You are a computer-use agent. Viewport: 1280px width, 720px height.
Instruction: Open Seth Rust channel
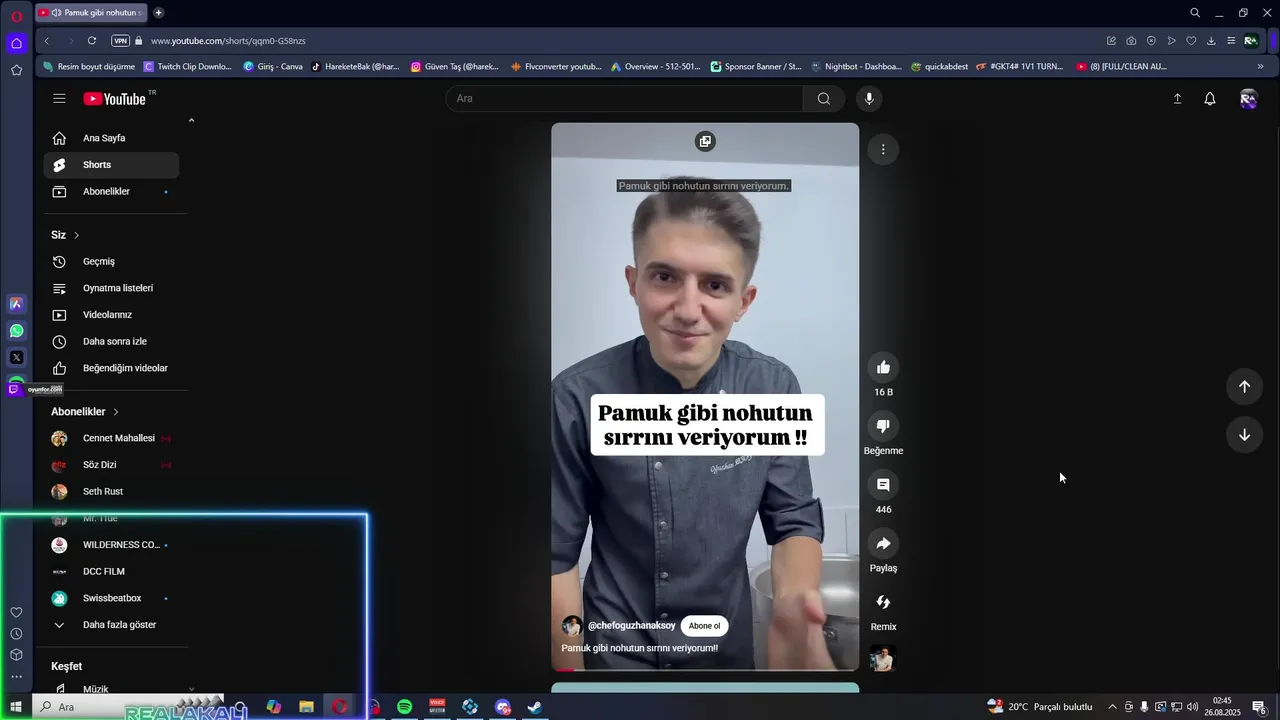tap(111, 492)
